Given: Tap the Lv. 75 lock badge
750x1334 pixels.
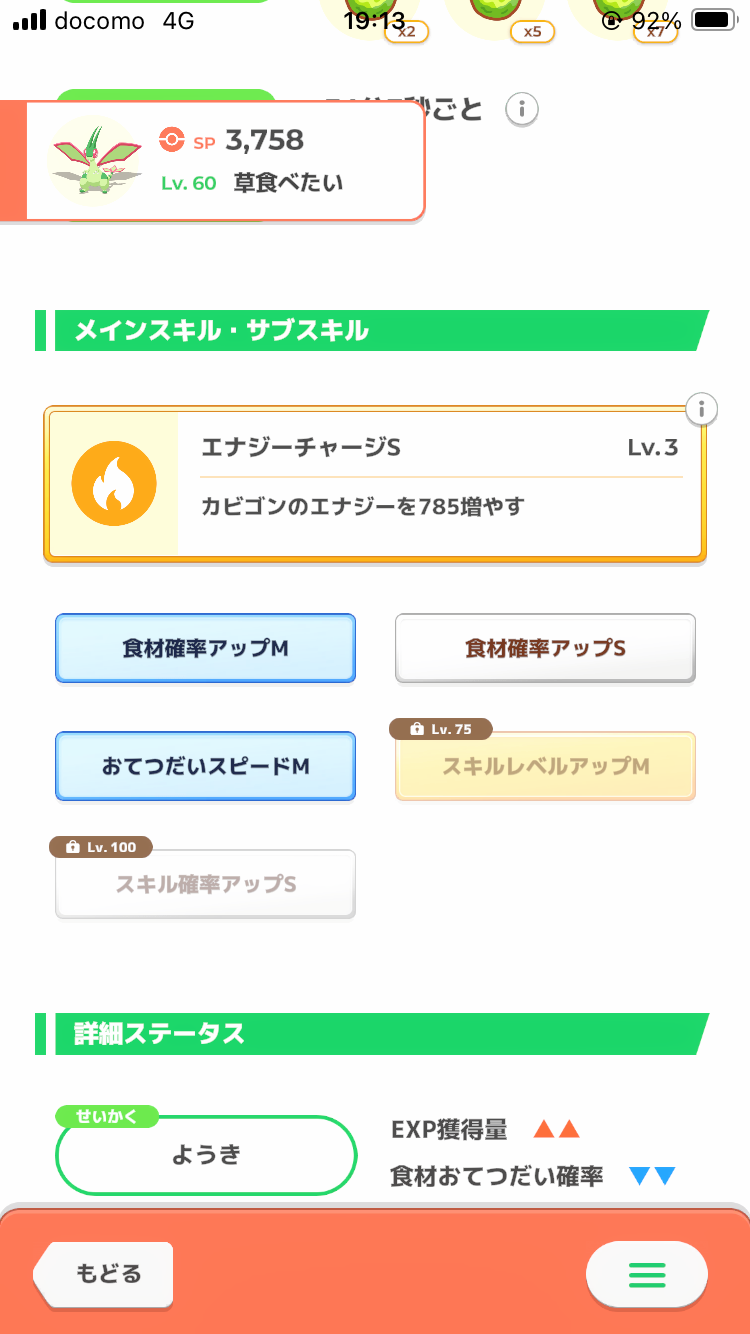Looking at the screenshot, I should click(x=441, y=729).
